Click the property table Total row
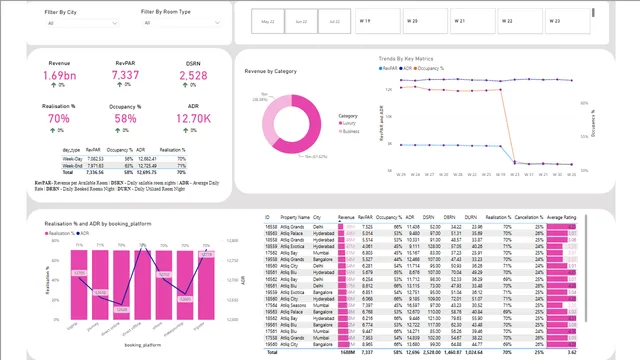This screenshot has height=360, width=640. point(420,352)
